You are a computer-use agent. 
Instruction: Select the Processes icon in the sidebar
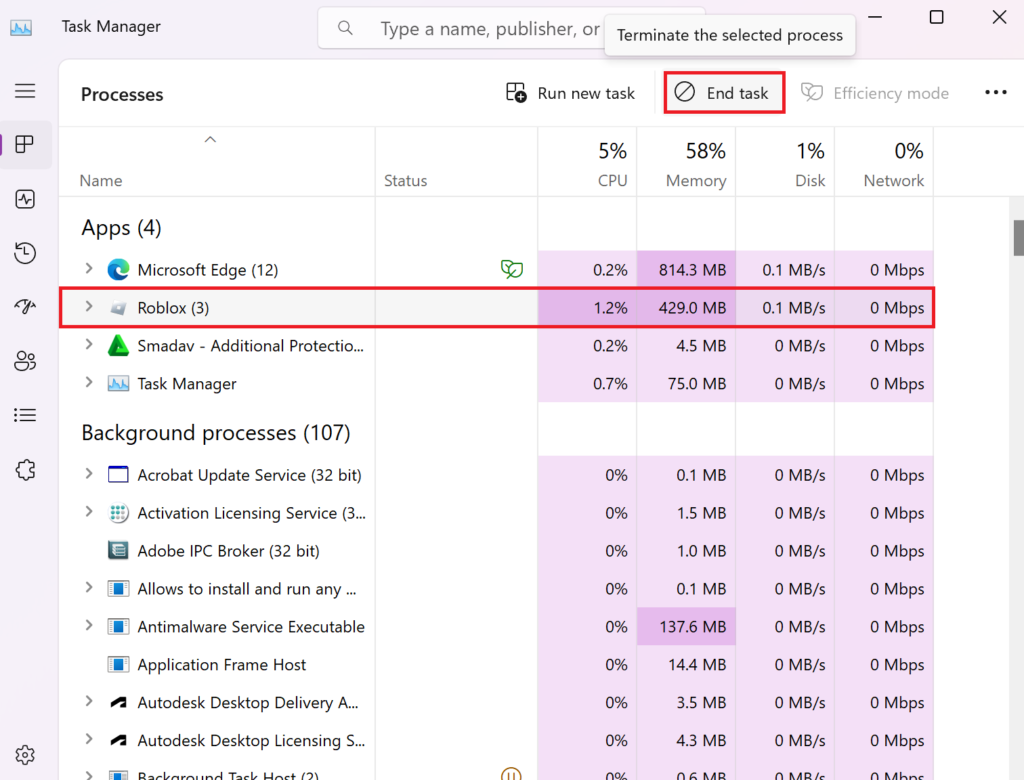25,144
